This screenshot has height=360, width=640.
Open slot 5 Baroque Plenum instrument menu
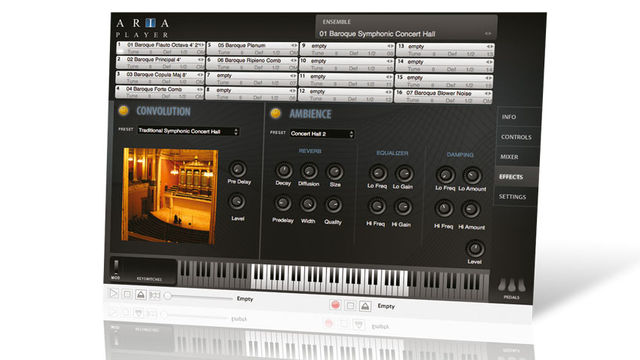click(x=294, y=45)
